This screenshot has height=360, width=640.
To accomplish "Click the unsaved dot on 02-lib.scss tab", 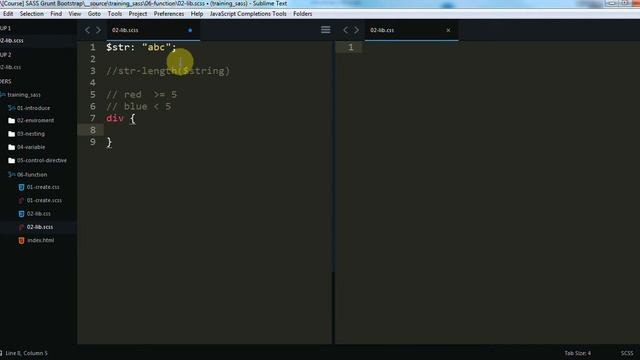I will pyautogui.click(x=190, y=30).
